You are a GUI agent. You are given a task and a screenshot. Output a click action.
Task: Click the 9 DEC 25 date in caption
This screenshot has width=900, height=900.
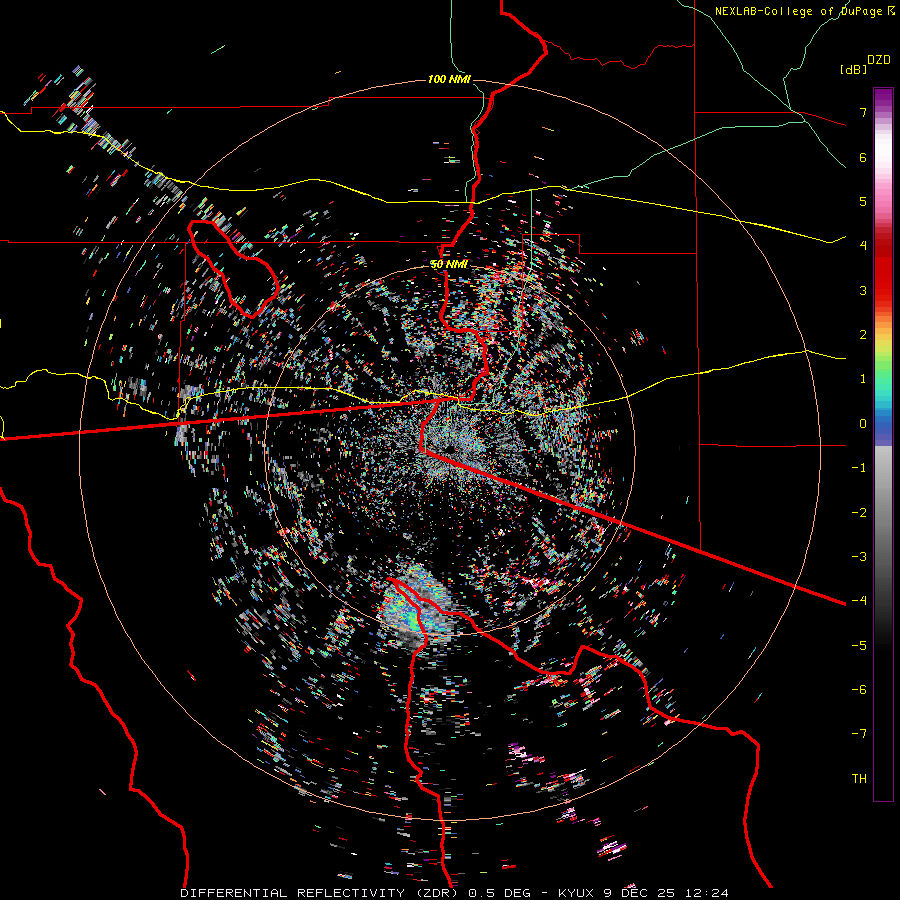click(638, 893)
